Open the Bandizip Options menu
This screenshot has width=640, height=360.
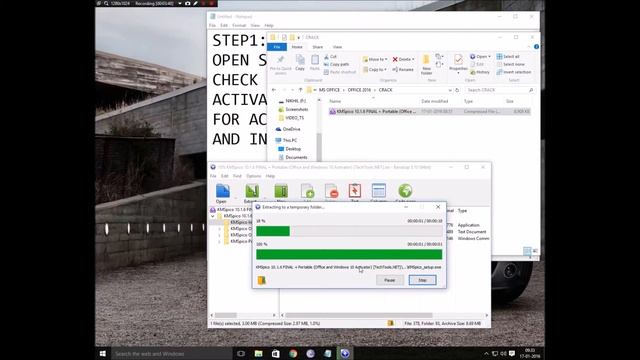(x=253, y=176)
